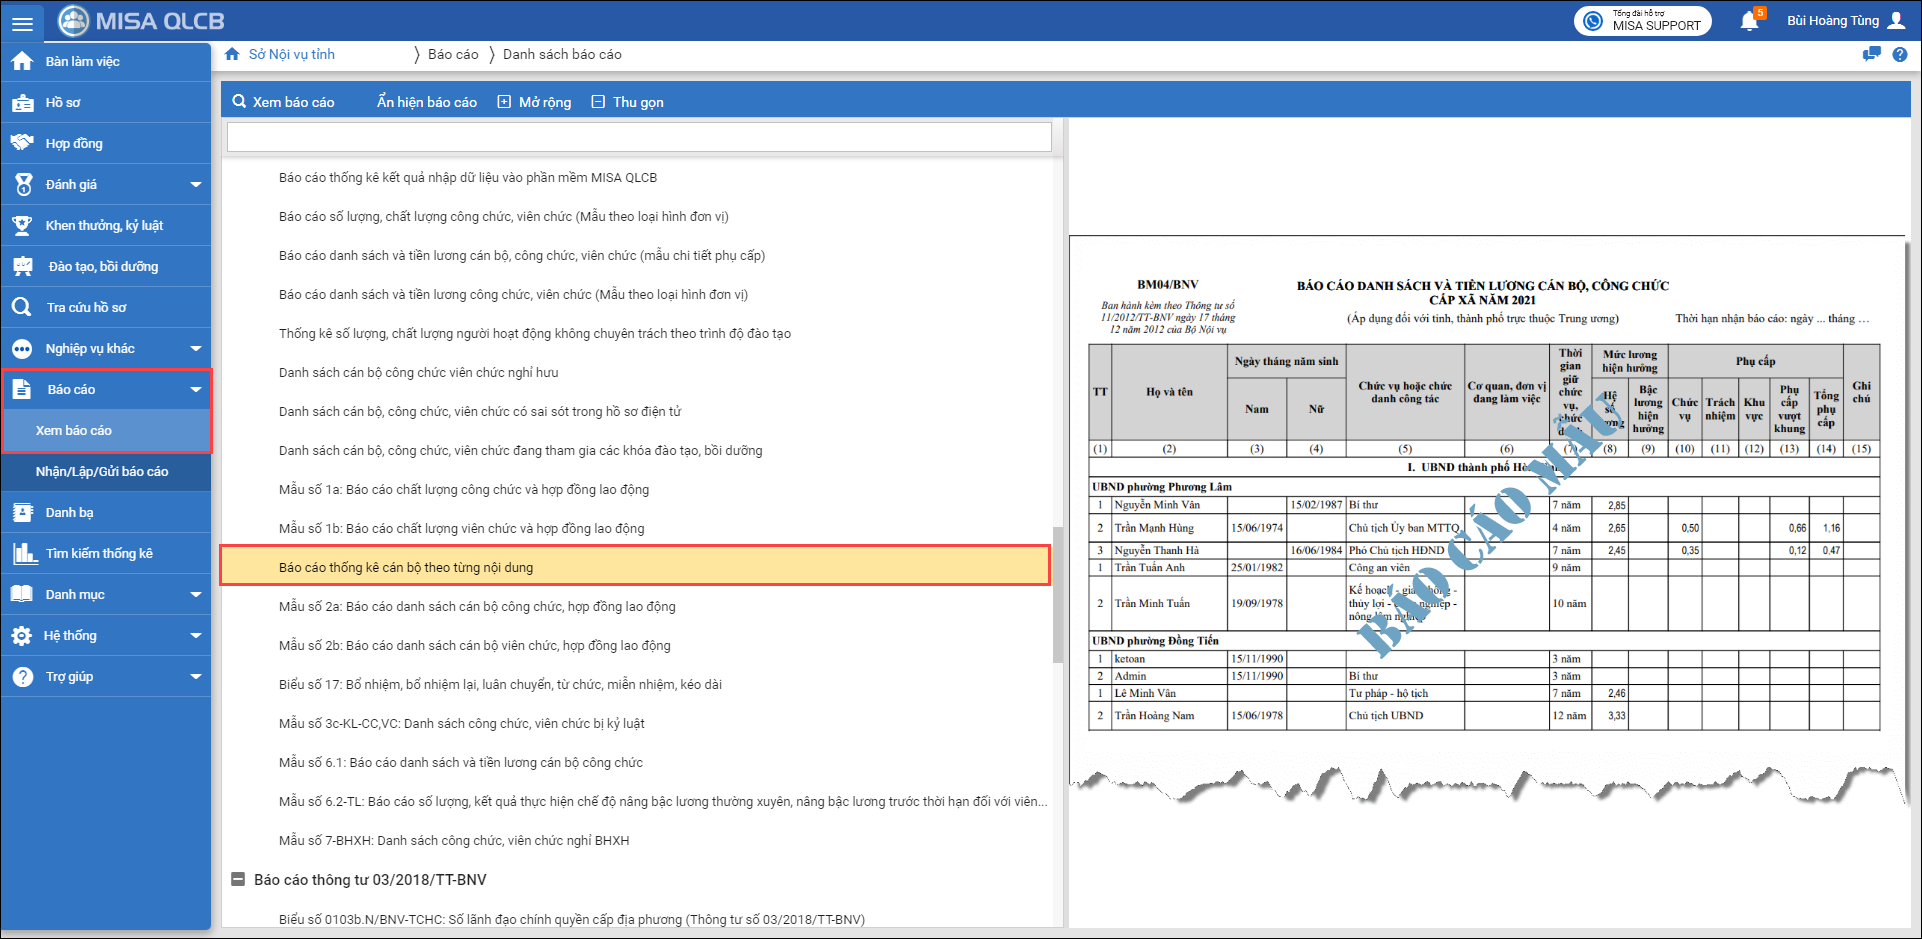Open the chat feedback icon

1871,55
